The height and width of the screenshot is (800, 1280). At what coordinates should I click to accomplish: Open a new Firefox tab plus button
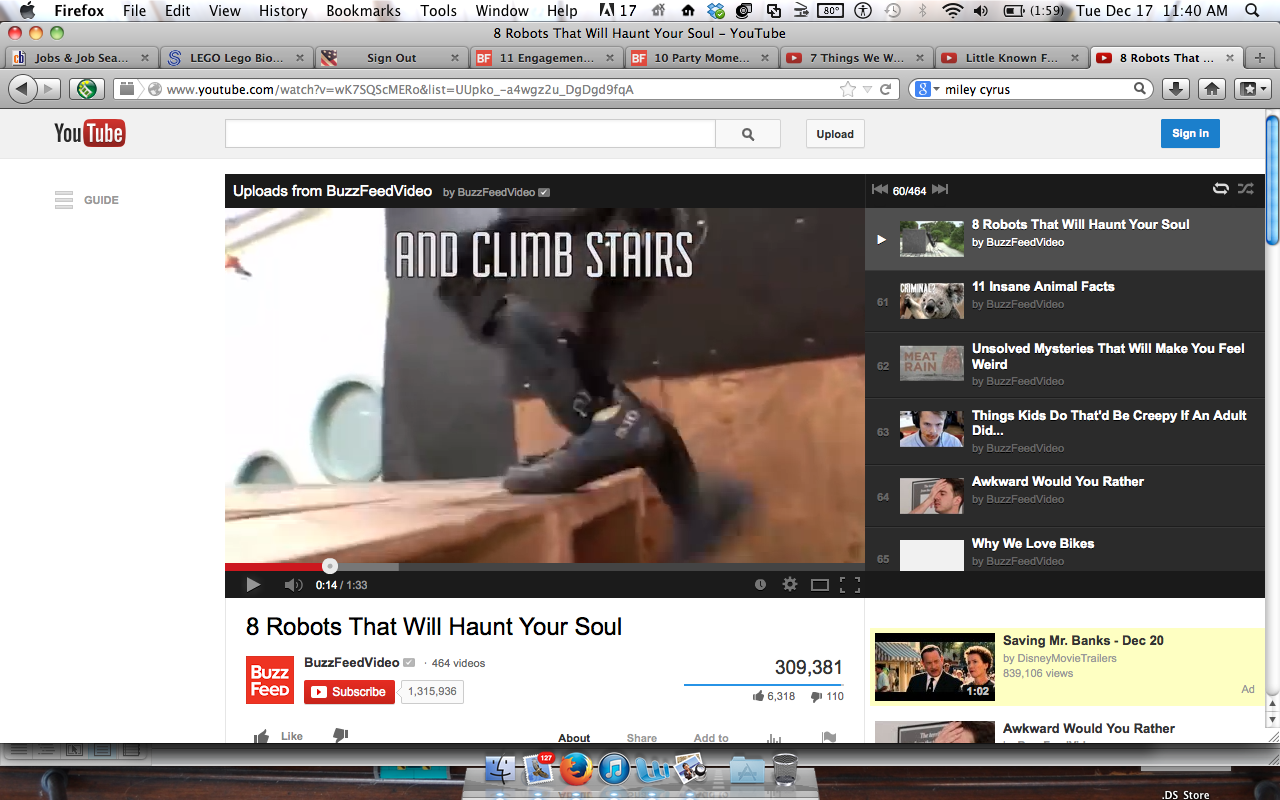click(x=1260, y=58)
